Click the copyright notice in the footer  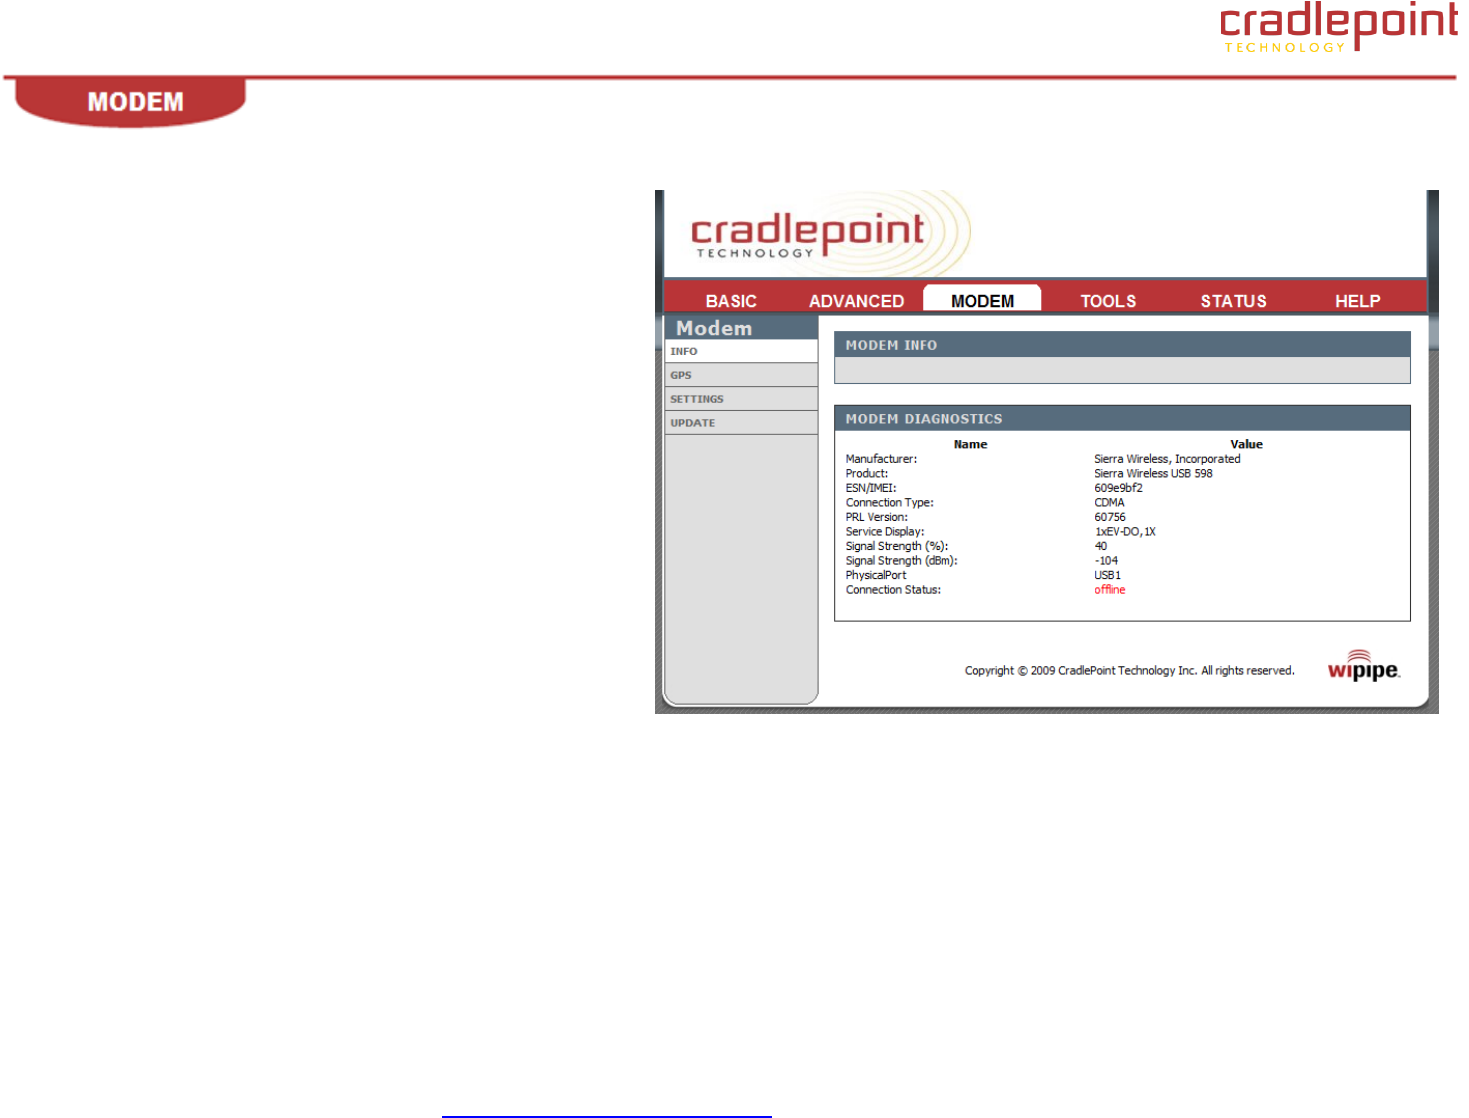tap(1129, 670)
